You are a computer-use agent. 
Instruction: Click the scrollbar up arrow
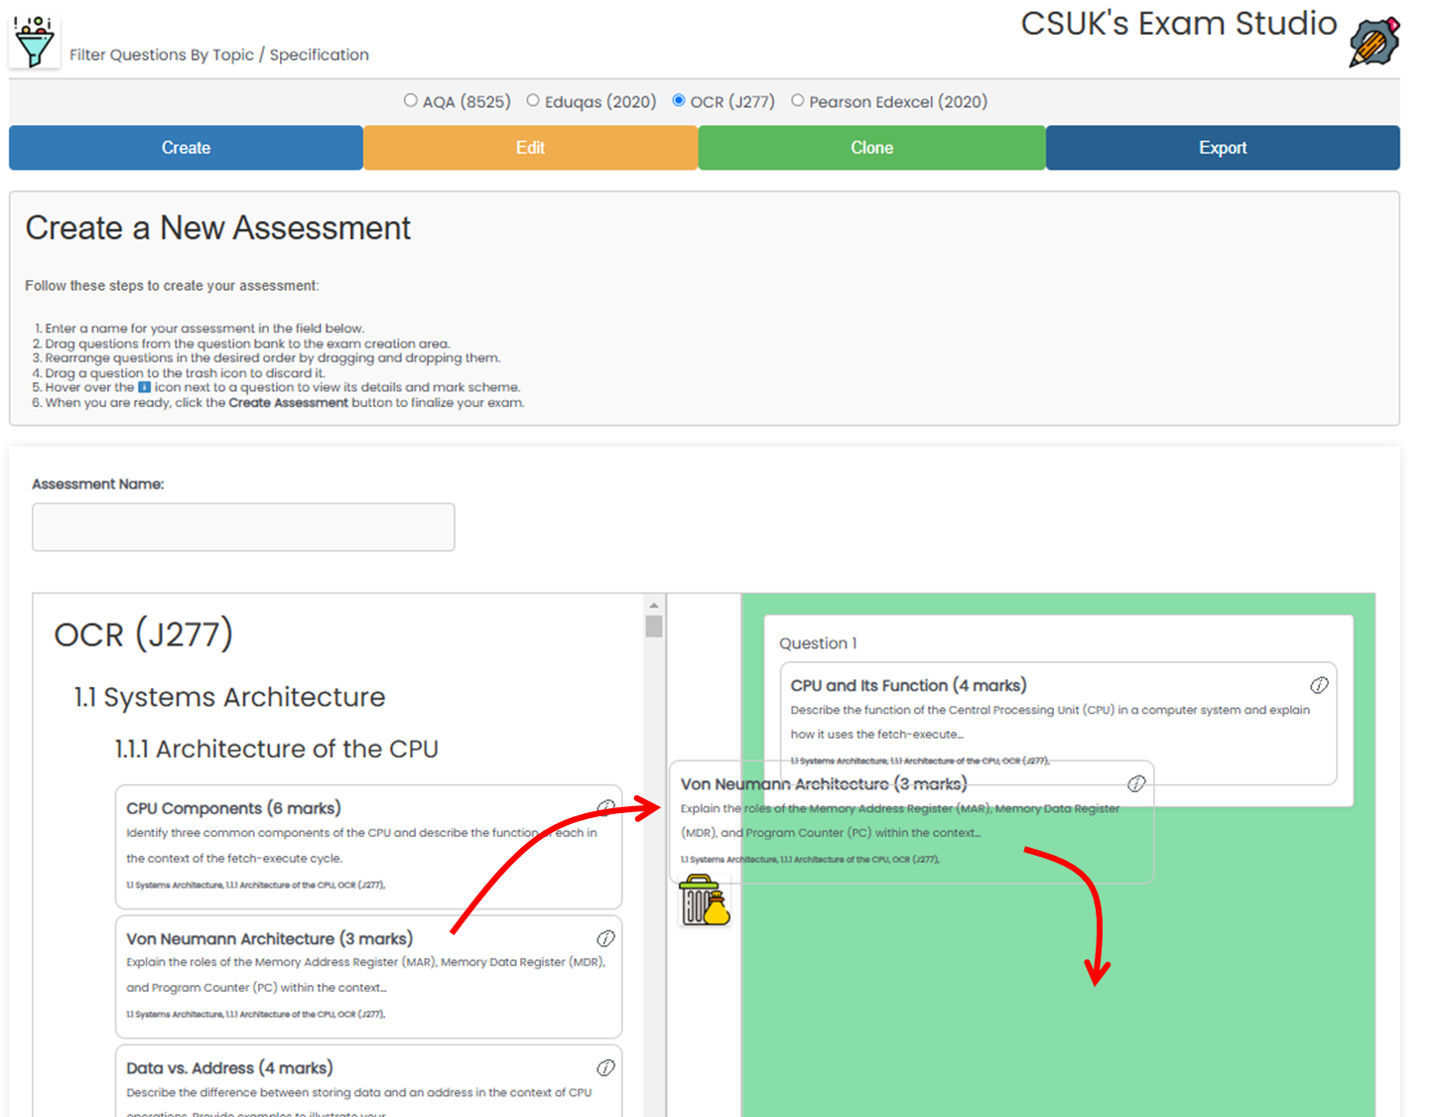[654, 605]
